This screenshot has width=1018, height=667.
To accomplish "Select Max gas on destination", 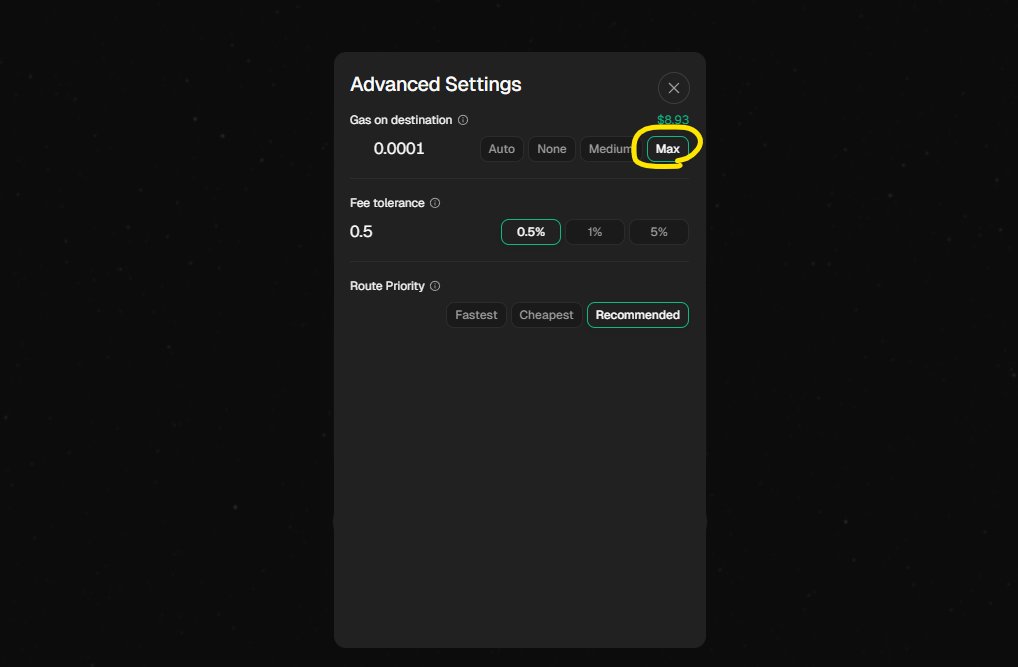I will pos(667,149).
